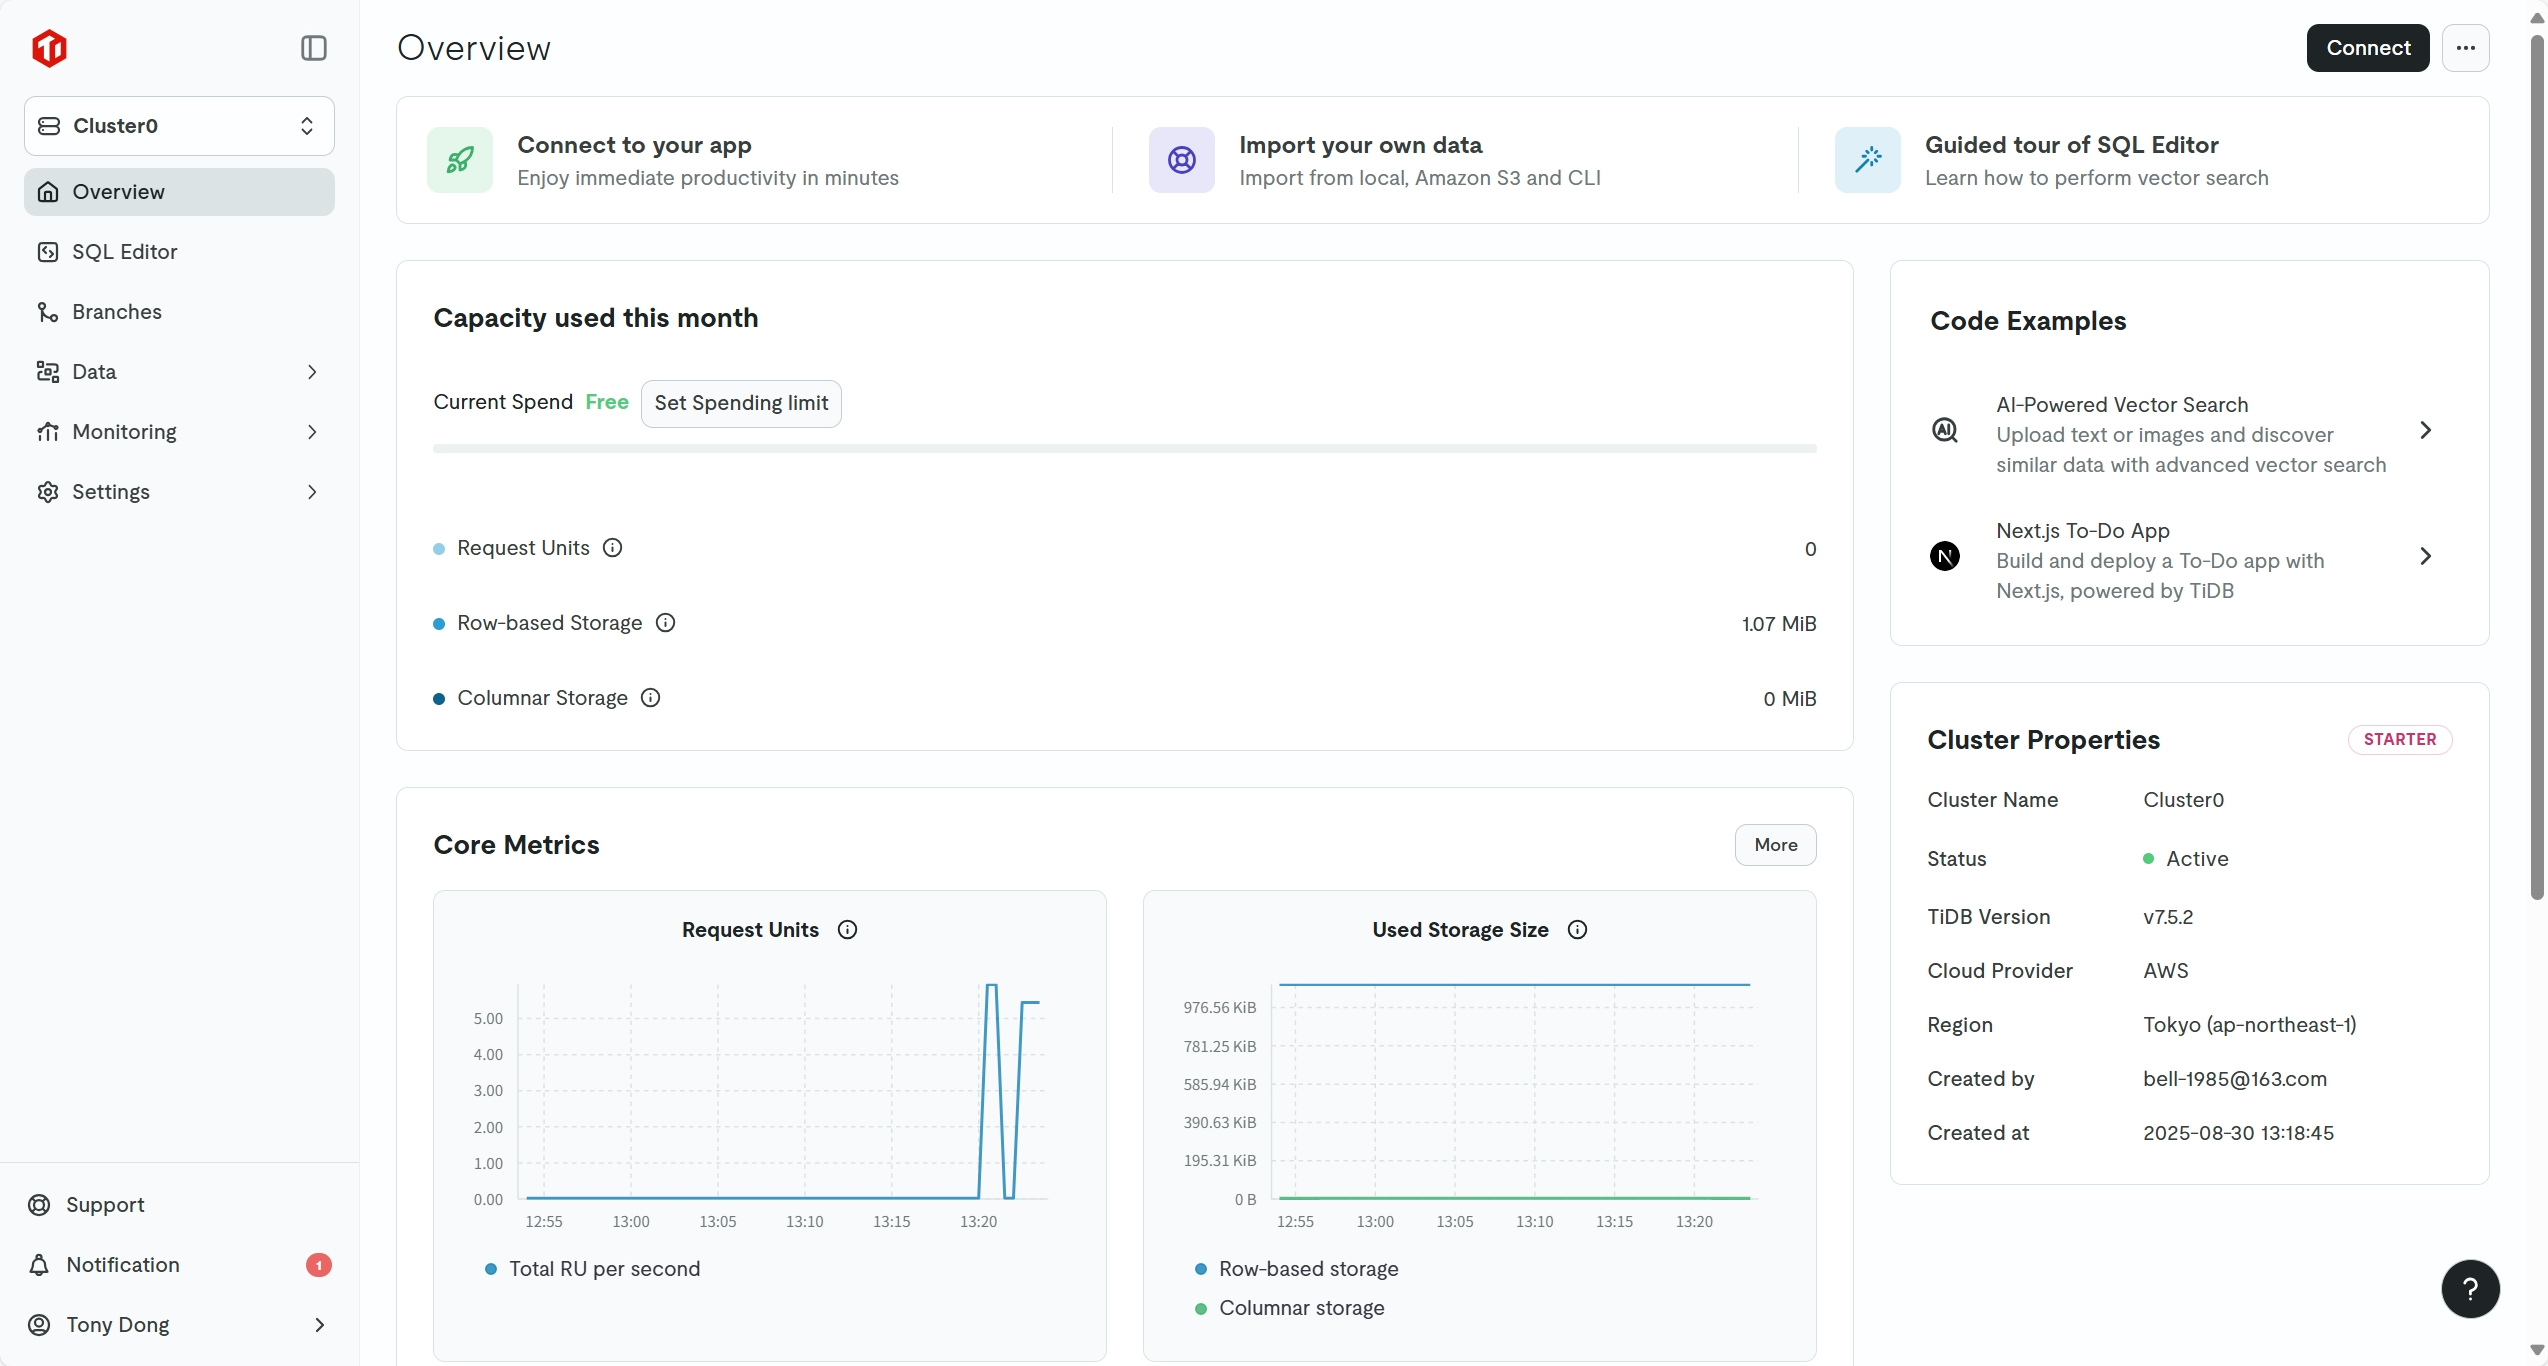Select the v7.5.2 TiDB version text
Screen dimensions: 2548x1366
2168,917
